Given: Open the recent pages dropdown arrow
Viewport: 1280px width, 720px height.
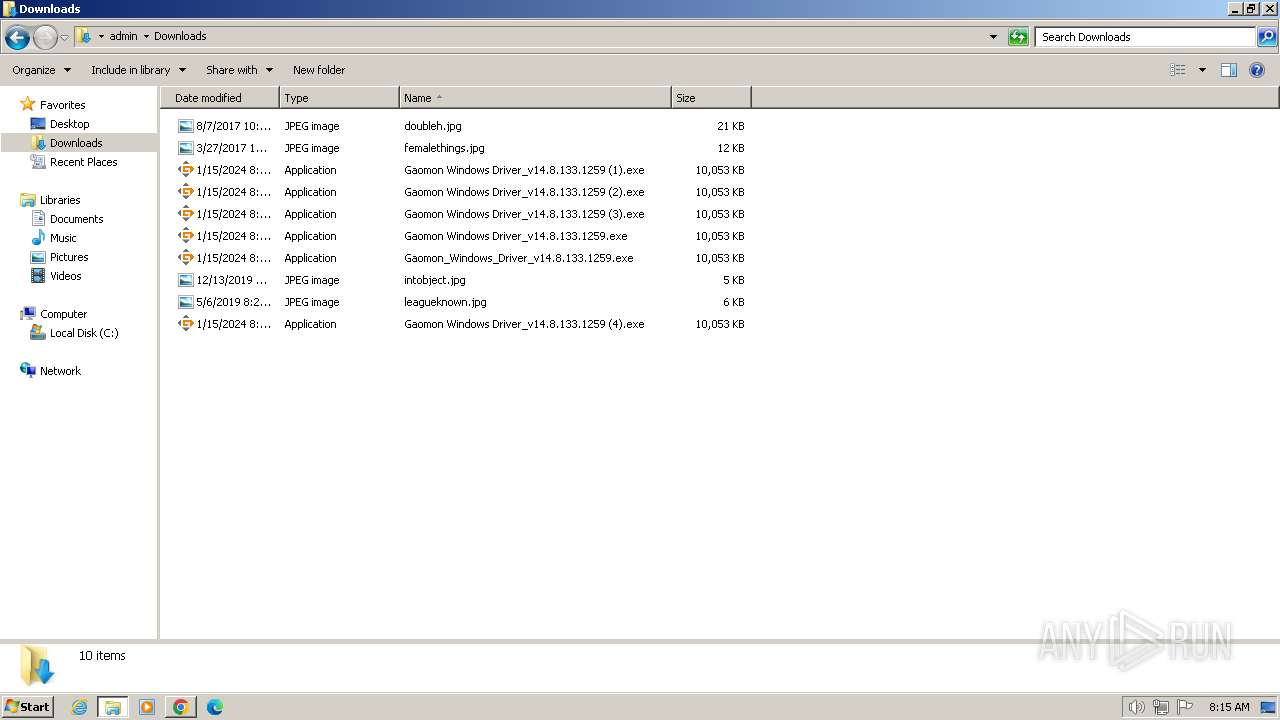Looking at the screenshot, I should (65, 38).
